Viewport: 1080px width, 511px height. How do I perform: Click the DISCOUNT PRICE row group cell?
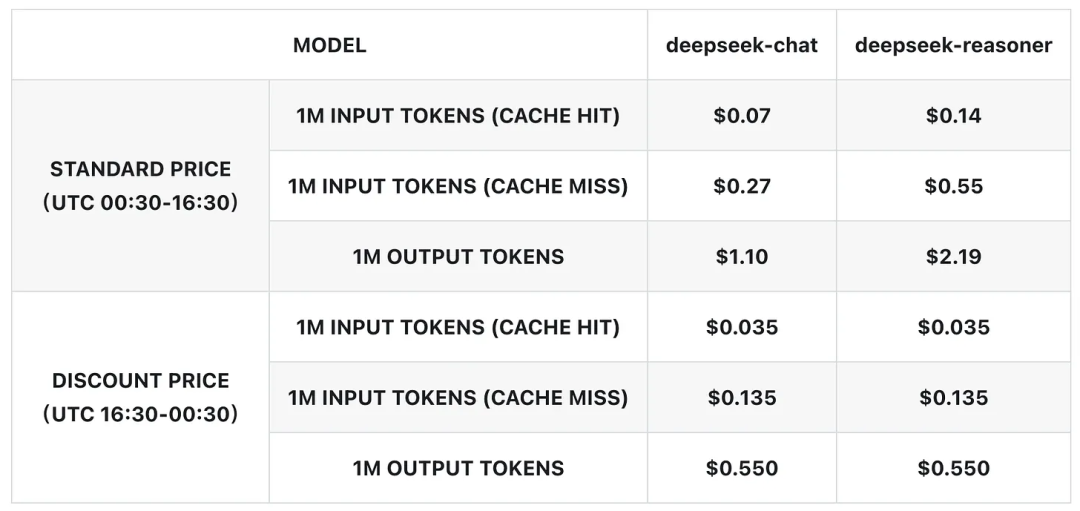(x=141, y=397)
